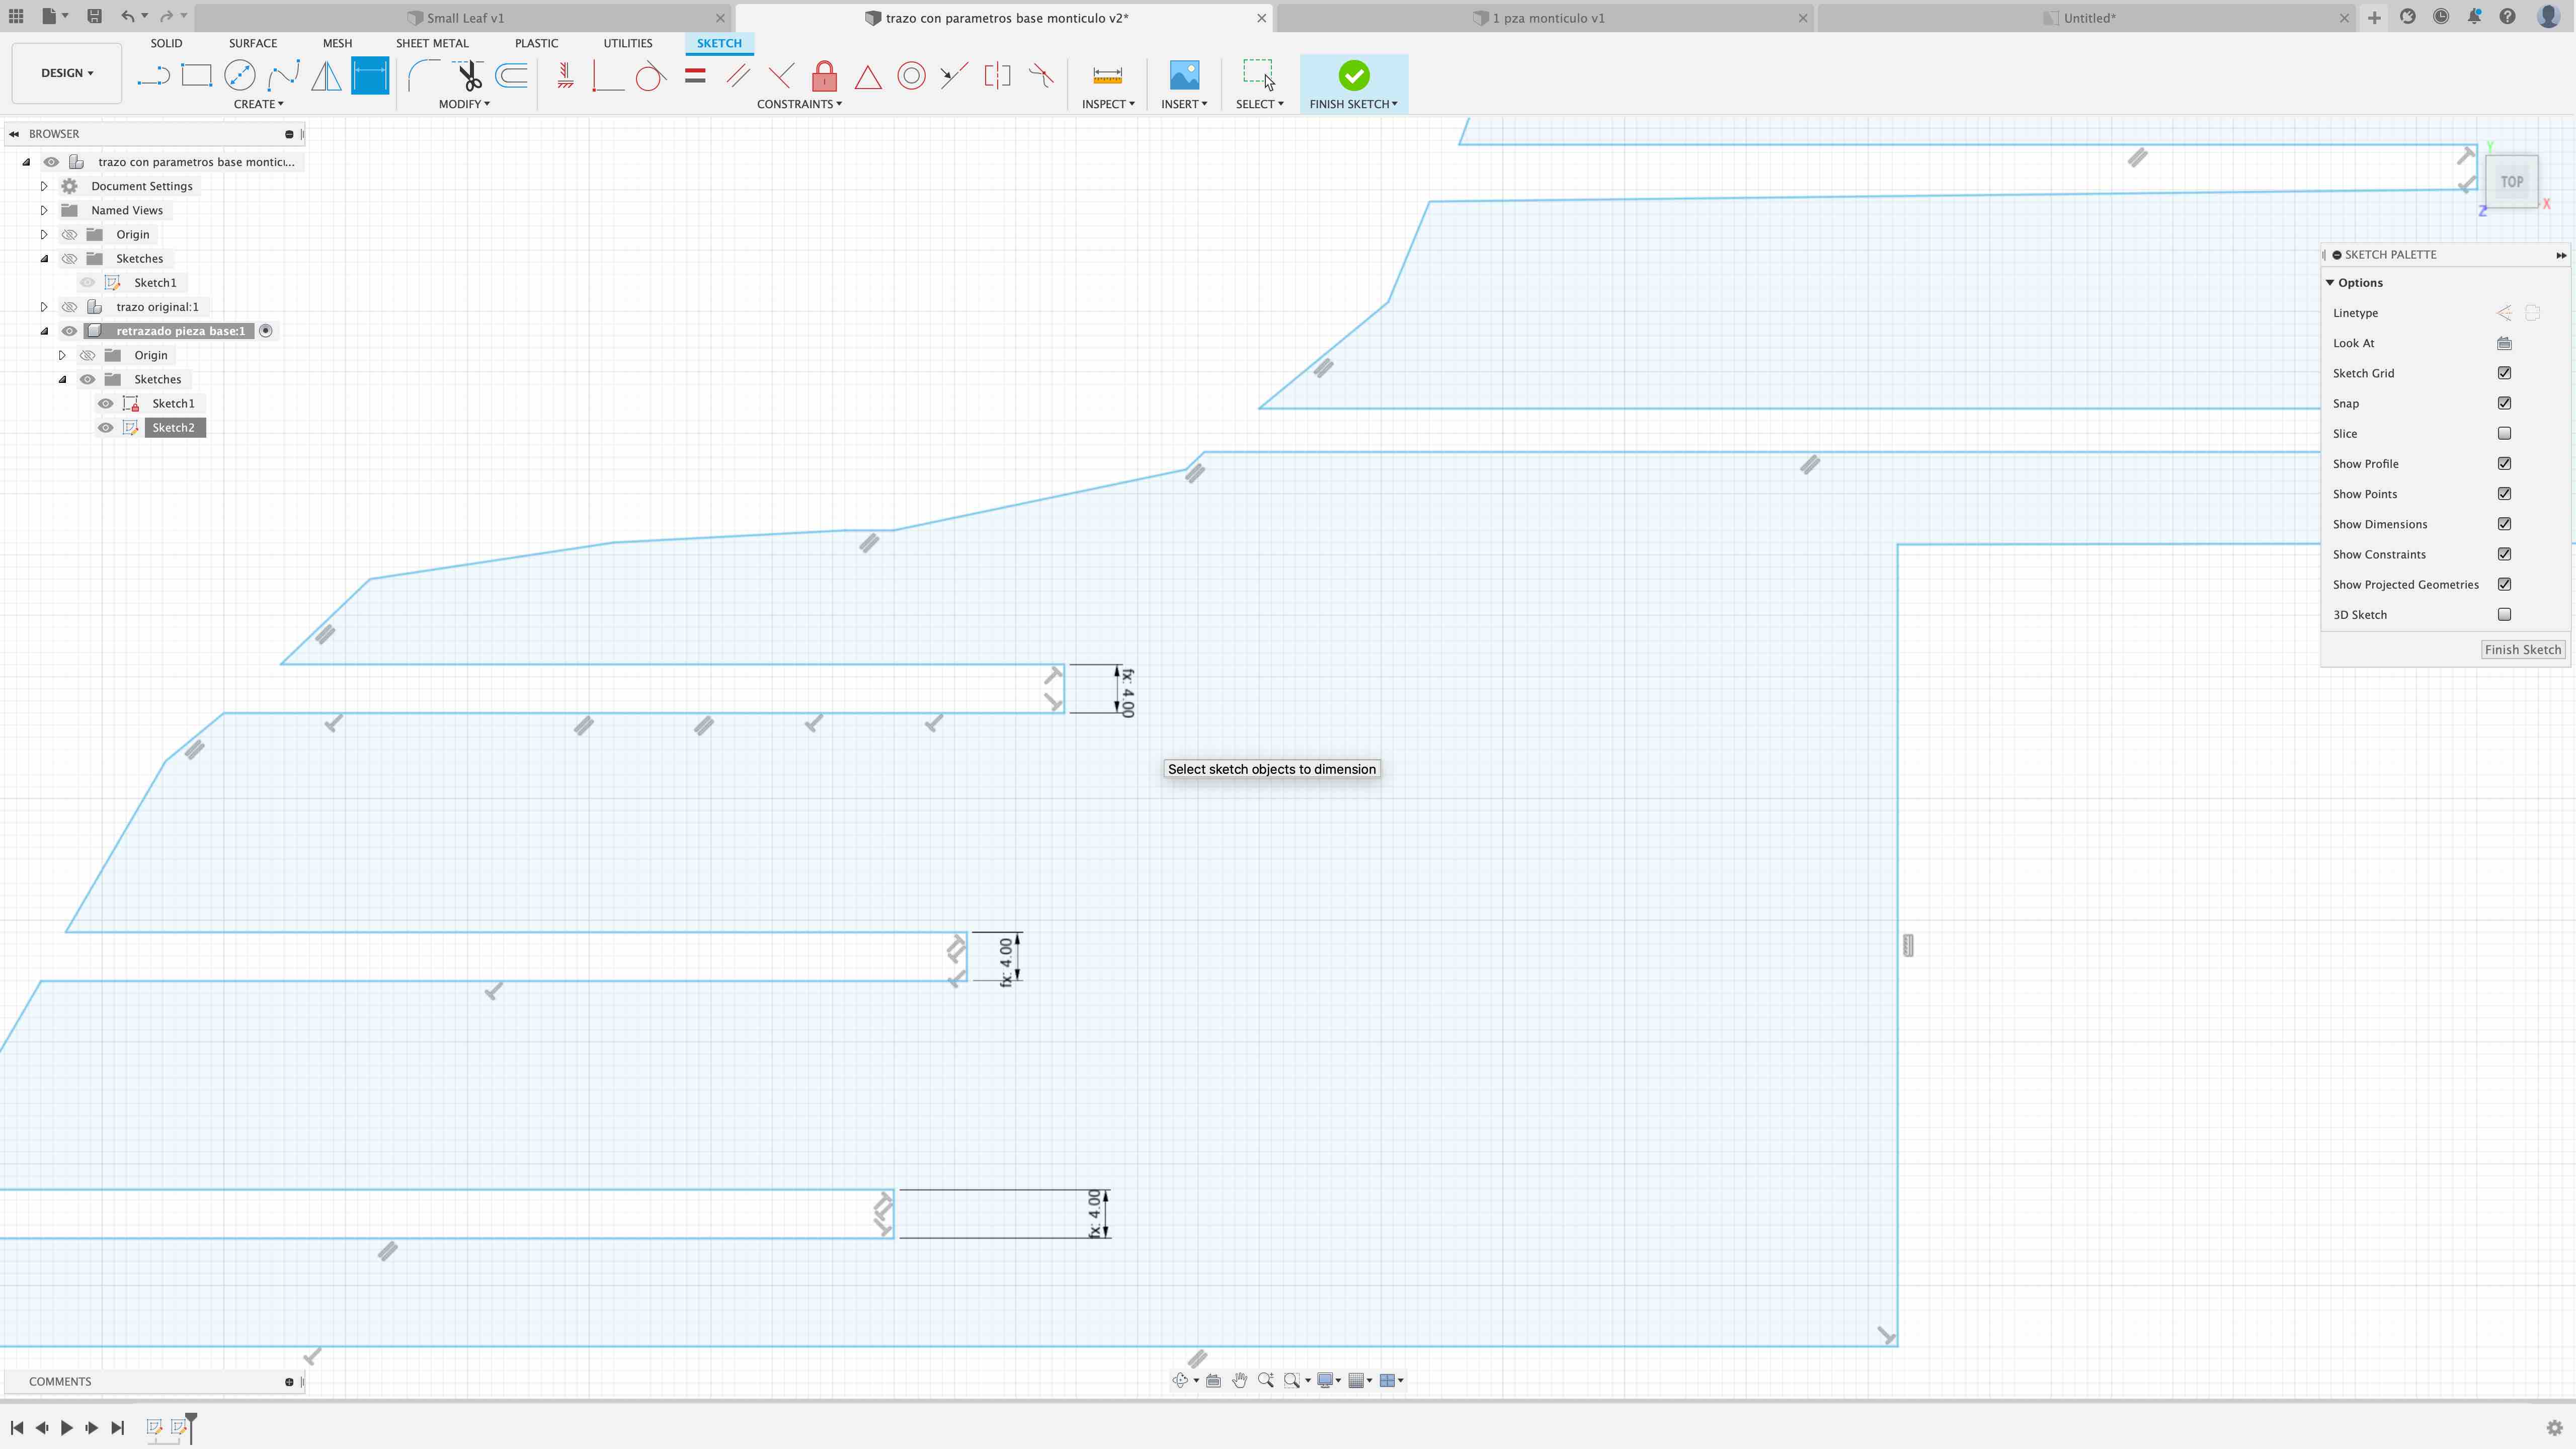Image resolution: width=2576 pixels, height=1449 pixels.
Task: Enable the 3D Sketch checkbox
Action: [2504, 615]
